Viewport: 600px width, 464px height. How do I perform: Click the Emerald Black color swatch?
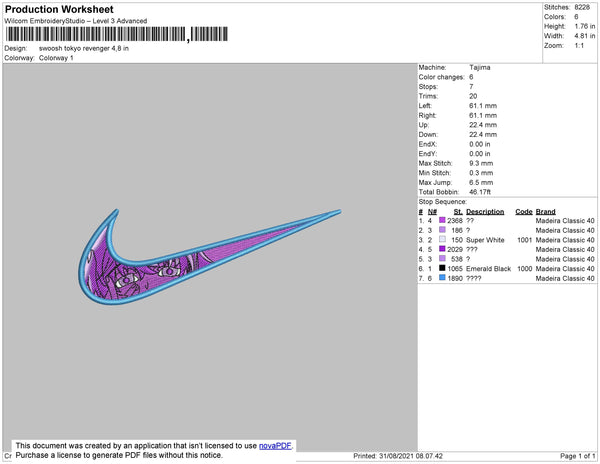click(442, 268)
